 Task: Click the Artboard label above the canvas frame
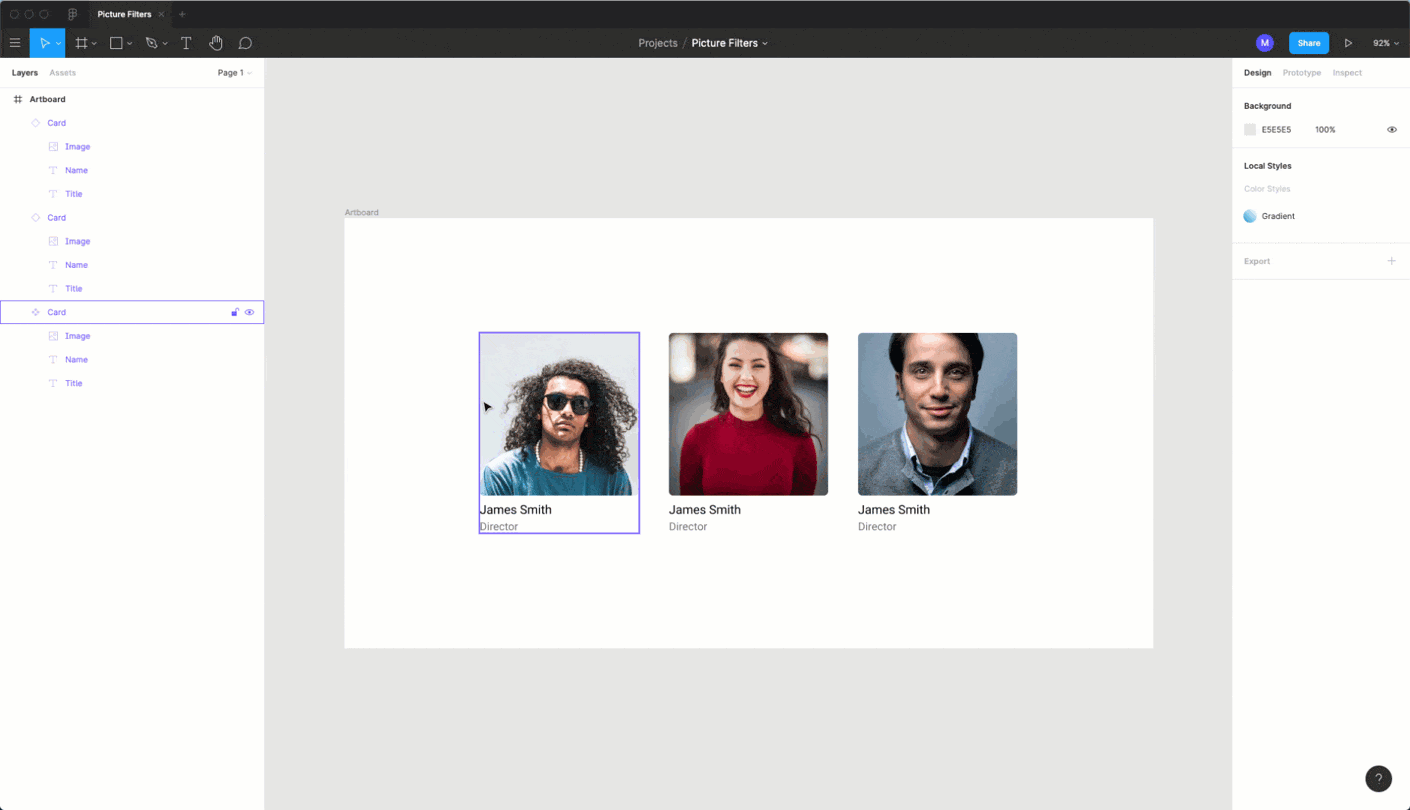click(x=361, y=212)
